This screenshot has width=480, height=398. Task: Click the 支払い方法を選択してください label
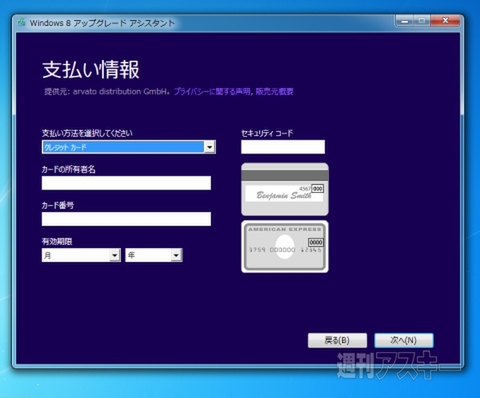click(x=87, y=133)
